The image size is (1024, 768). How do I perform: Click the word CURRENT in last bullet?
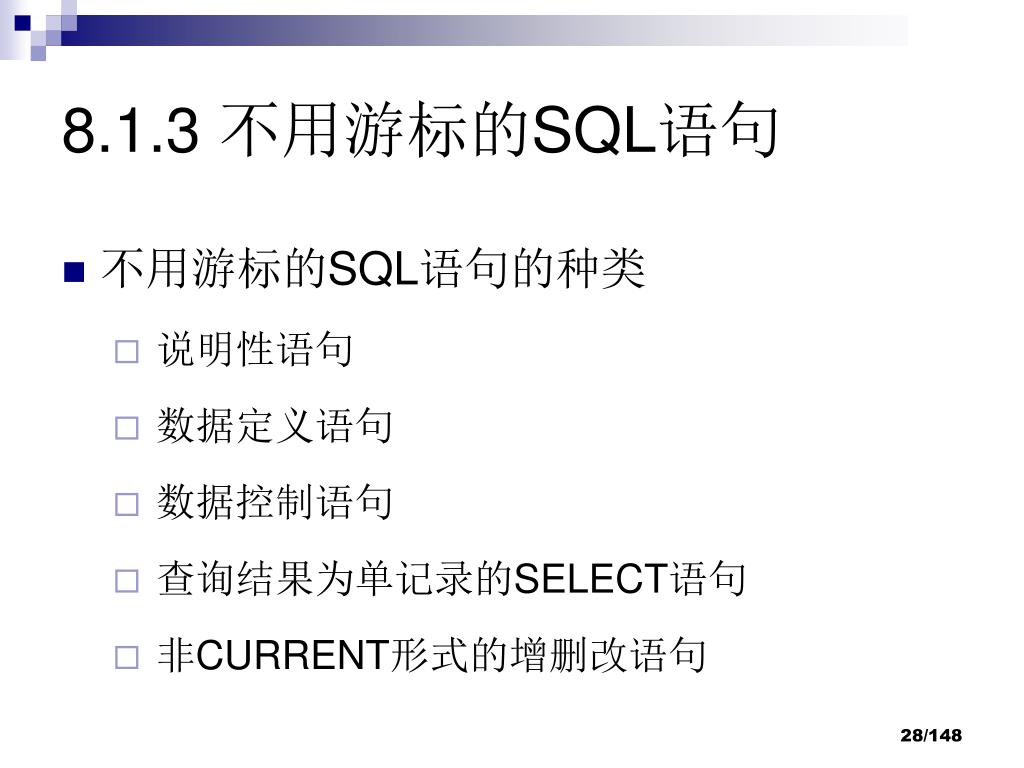[x=293, y=655]
